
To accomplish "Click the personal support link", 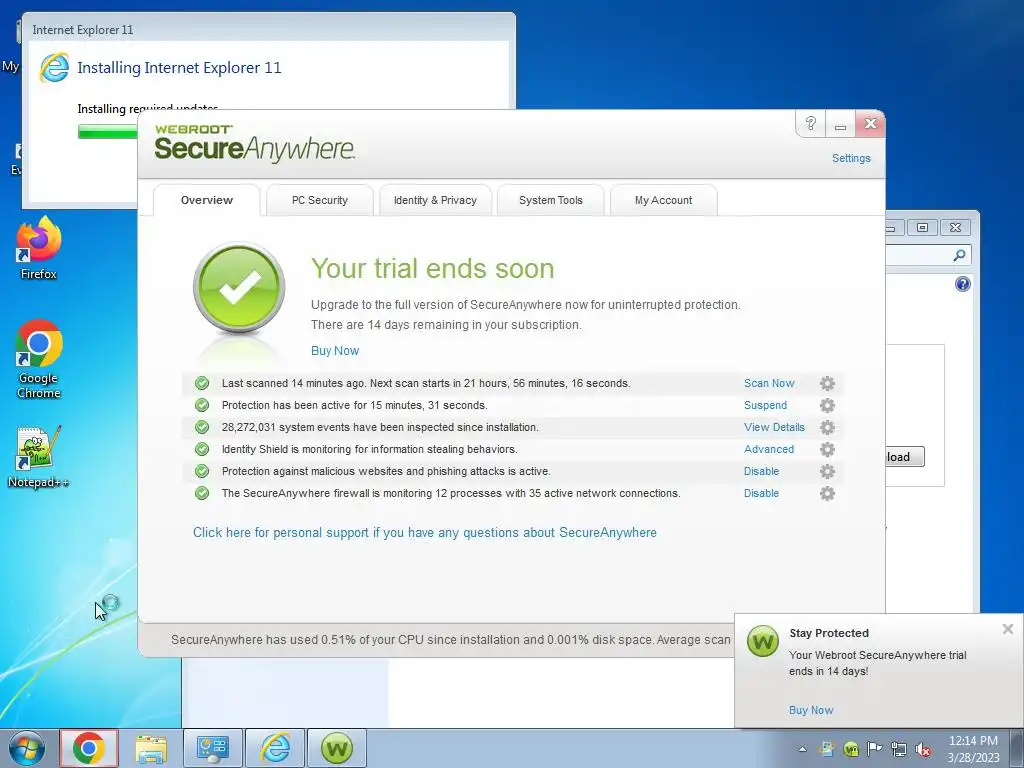I will tap(424, 532).
